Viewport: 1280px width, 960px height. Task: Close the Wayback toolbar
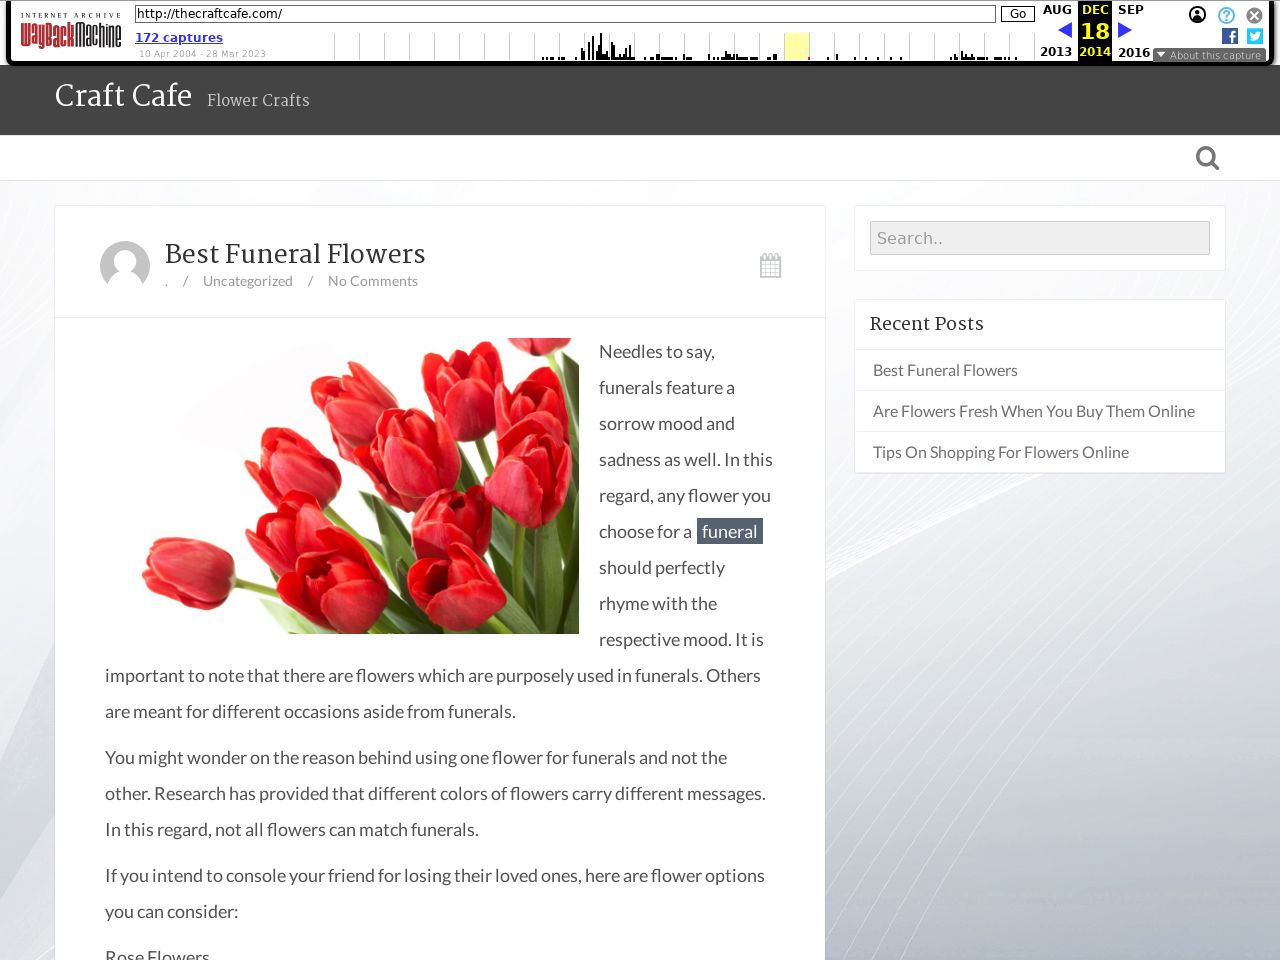(x=1254, y=15)
